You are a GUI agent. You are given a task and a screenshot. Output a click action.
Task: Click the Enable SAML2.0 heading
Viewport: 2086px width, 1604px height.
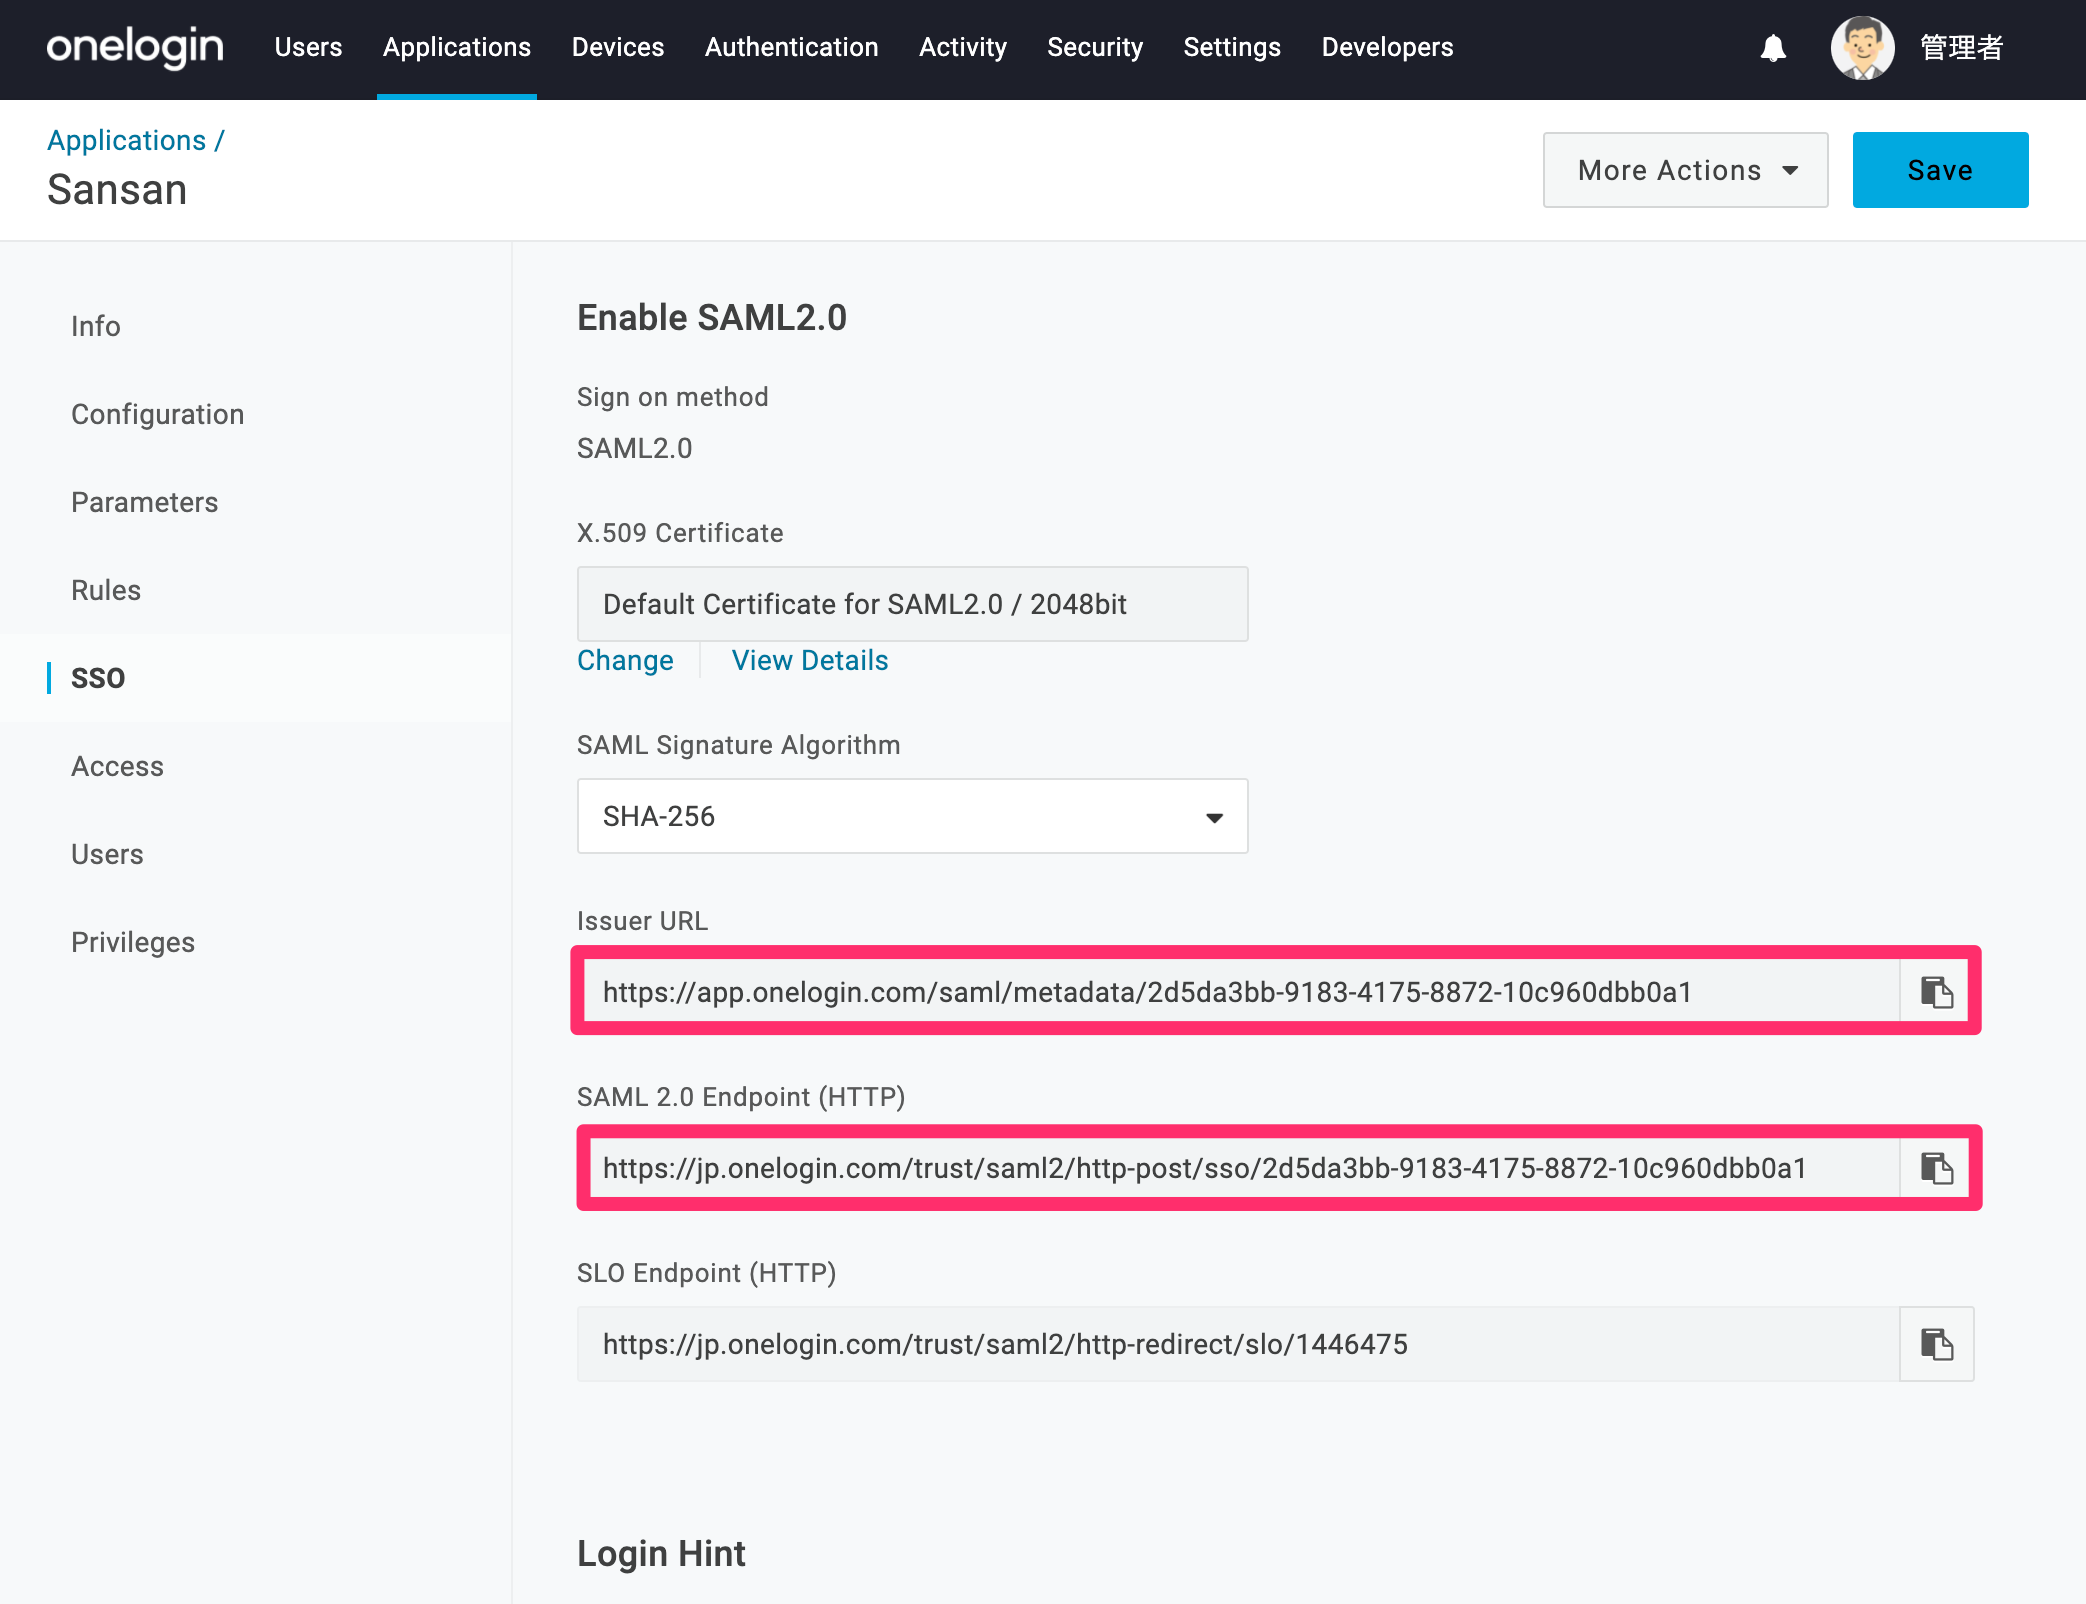712,318
